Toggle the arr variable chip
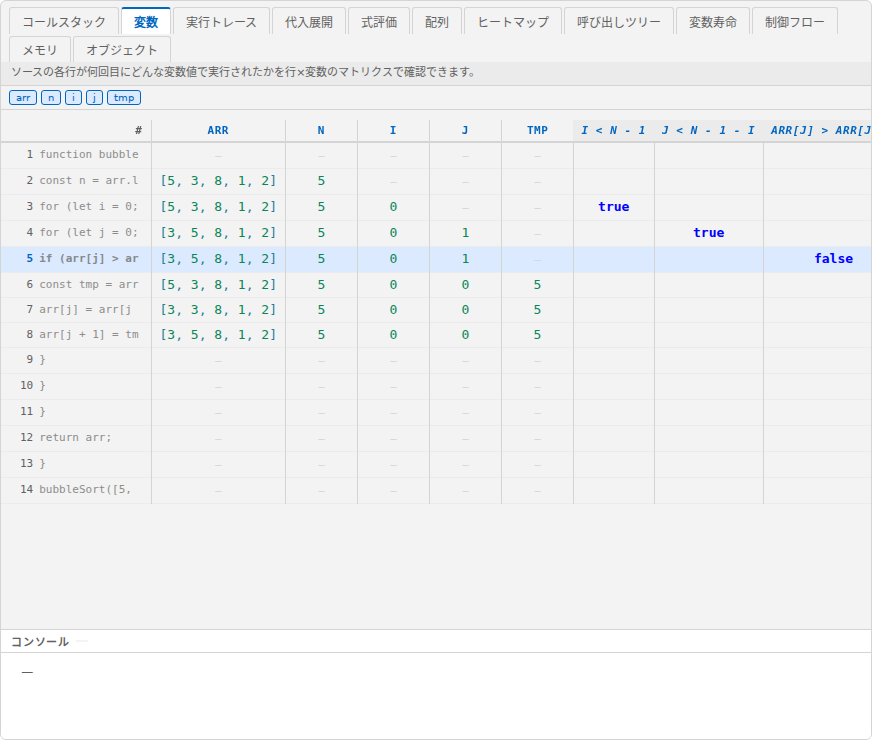Viewport: 872px width, 740px height. pos(23,98)
